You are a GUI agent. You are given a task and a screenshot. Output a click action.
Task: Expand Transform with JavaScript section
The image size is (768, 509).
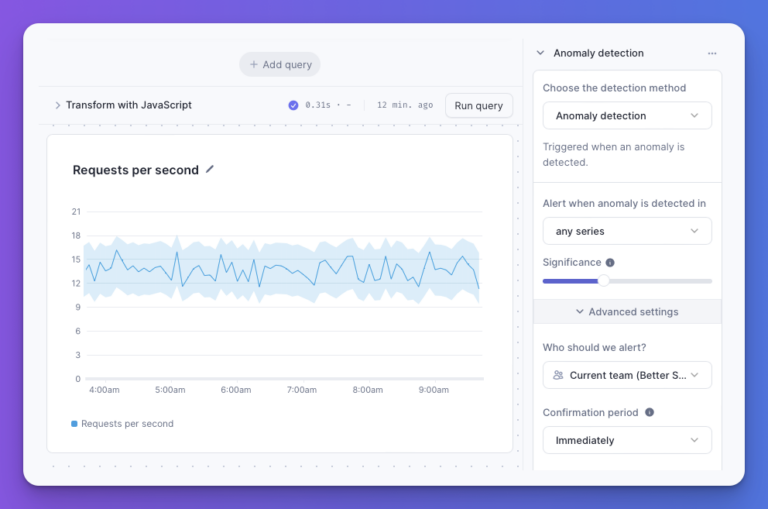click(x=57, y=105)
